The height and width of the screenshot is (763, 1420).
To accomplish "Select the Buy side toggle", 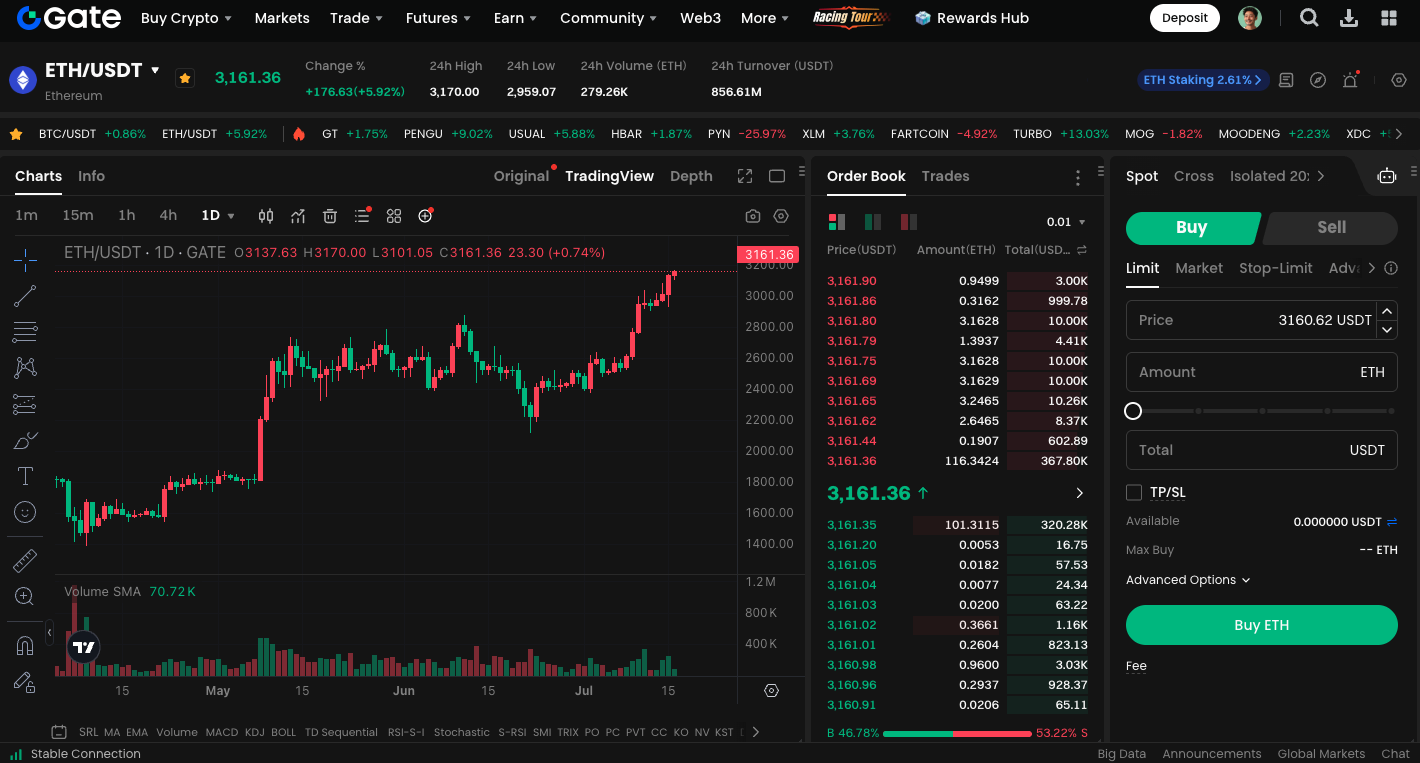I will [1191, 228].
